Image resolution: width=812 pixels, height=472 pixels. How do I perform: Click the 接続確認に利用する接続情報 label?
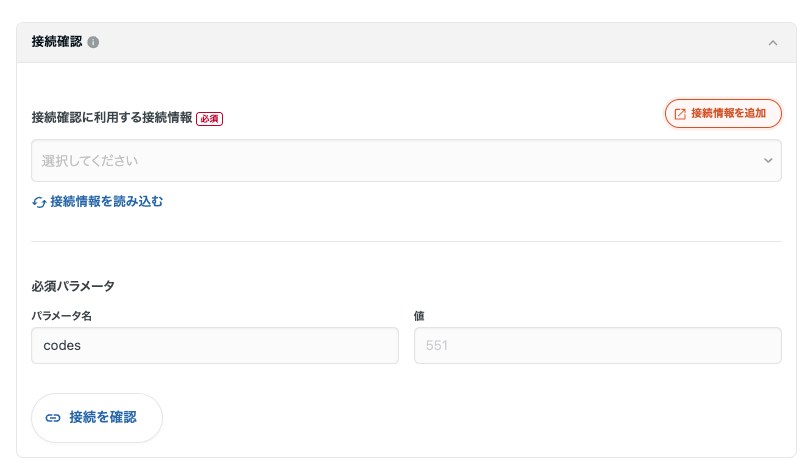pyautogui.click(x=112, y=118)
